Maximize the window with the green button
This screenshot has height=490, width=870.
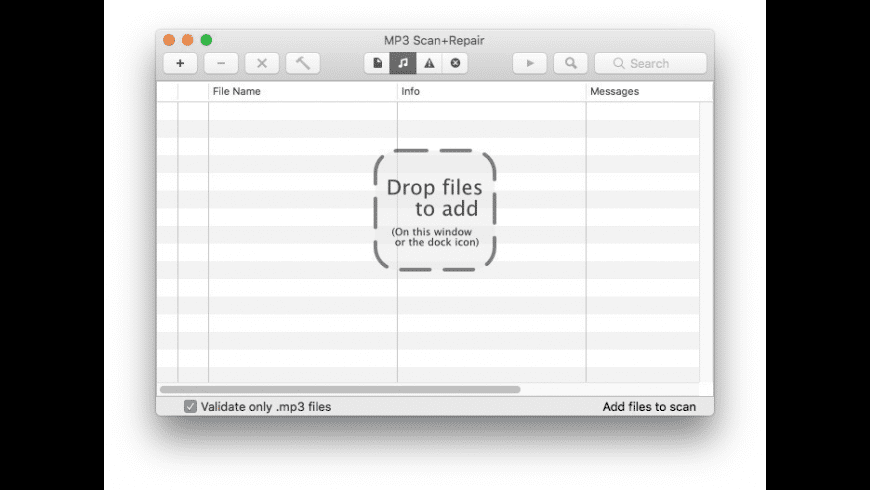(206, 40)
